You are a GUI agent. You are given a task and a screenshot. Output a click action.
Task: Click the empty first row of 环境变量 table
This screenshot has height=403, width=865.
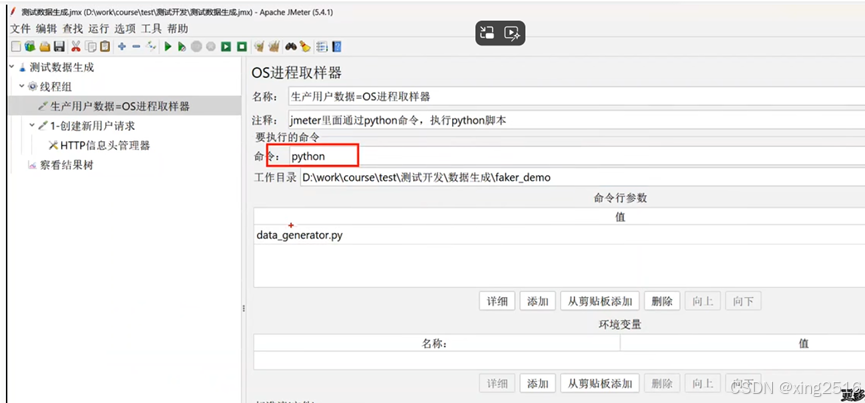pyautogui.click(x=559, y=360)
